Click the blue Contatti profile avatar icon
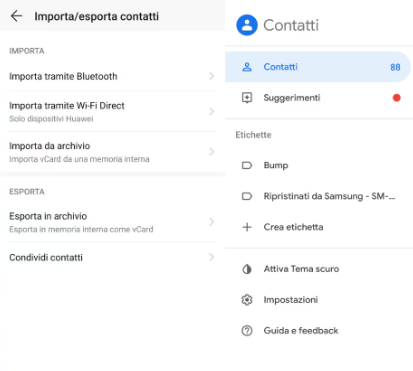This screenshot has height=371, width=413. click(x=247, y=25)
